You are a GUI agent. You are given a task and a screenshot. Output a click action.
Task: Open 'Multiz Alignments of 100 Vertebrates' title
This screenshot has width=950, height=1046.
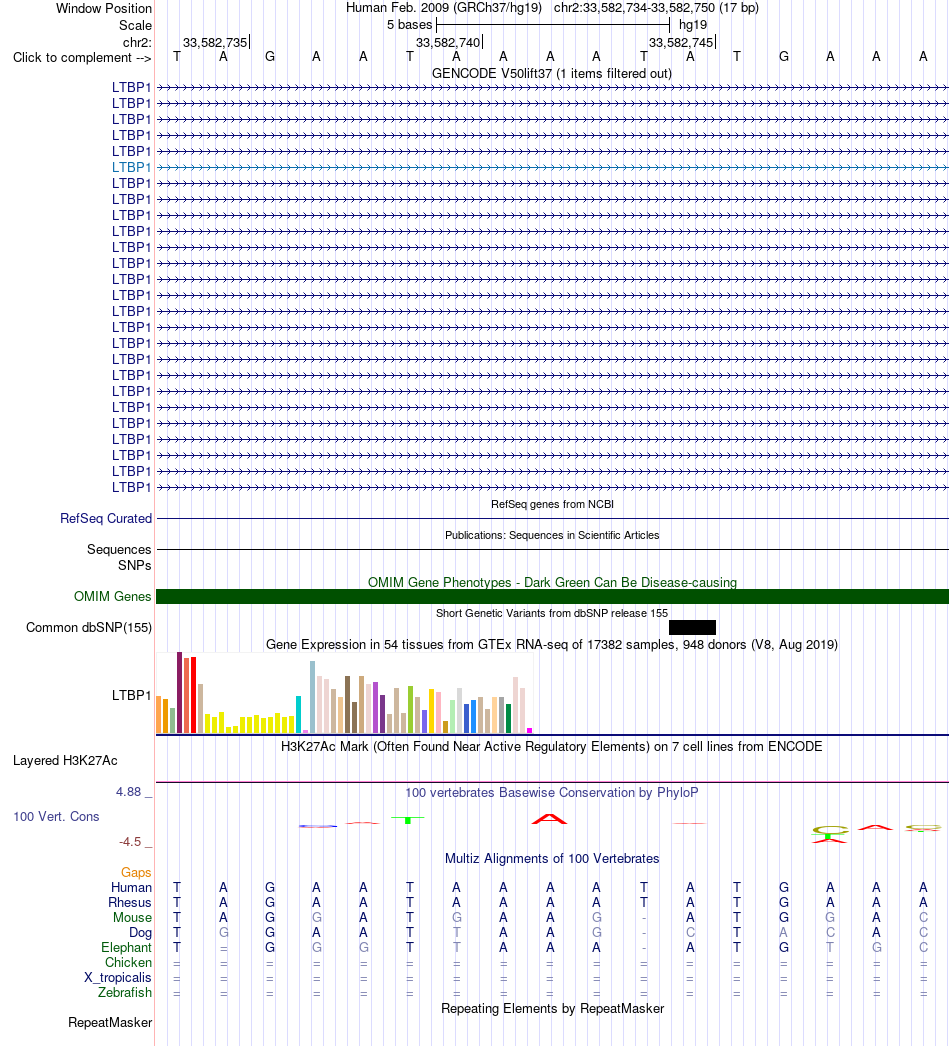(552, 859)
